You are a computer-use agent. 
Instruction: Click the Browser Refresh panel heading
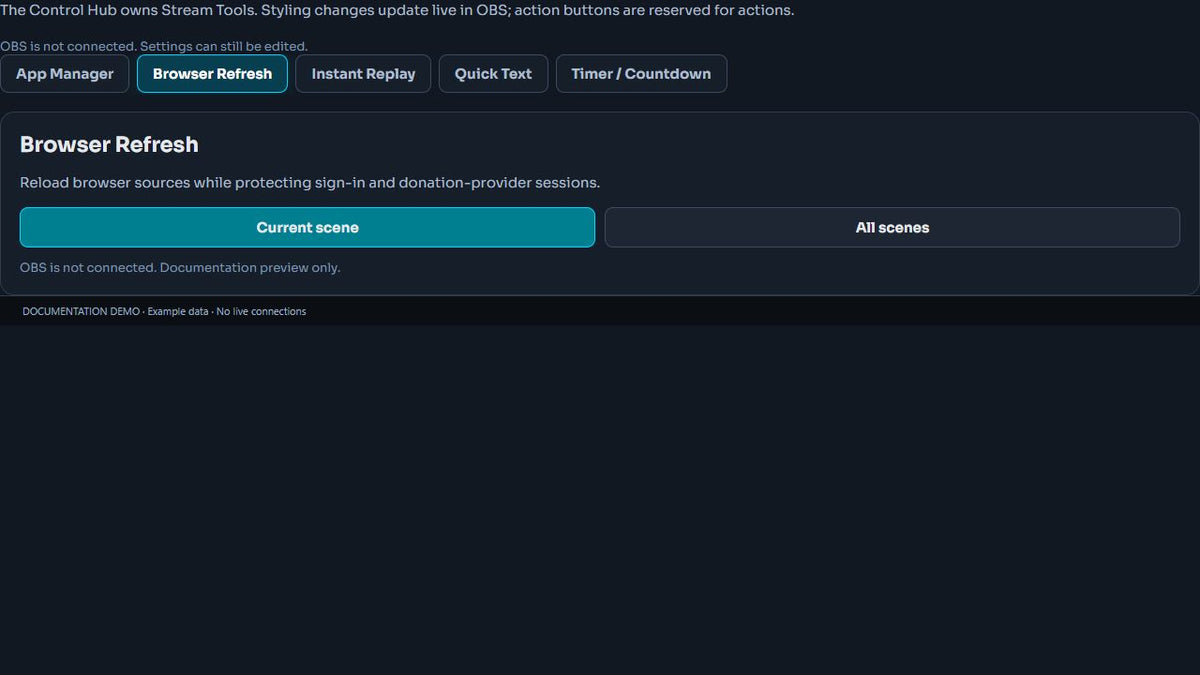[109, 144]
